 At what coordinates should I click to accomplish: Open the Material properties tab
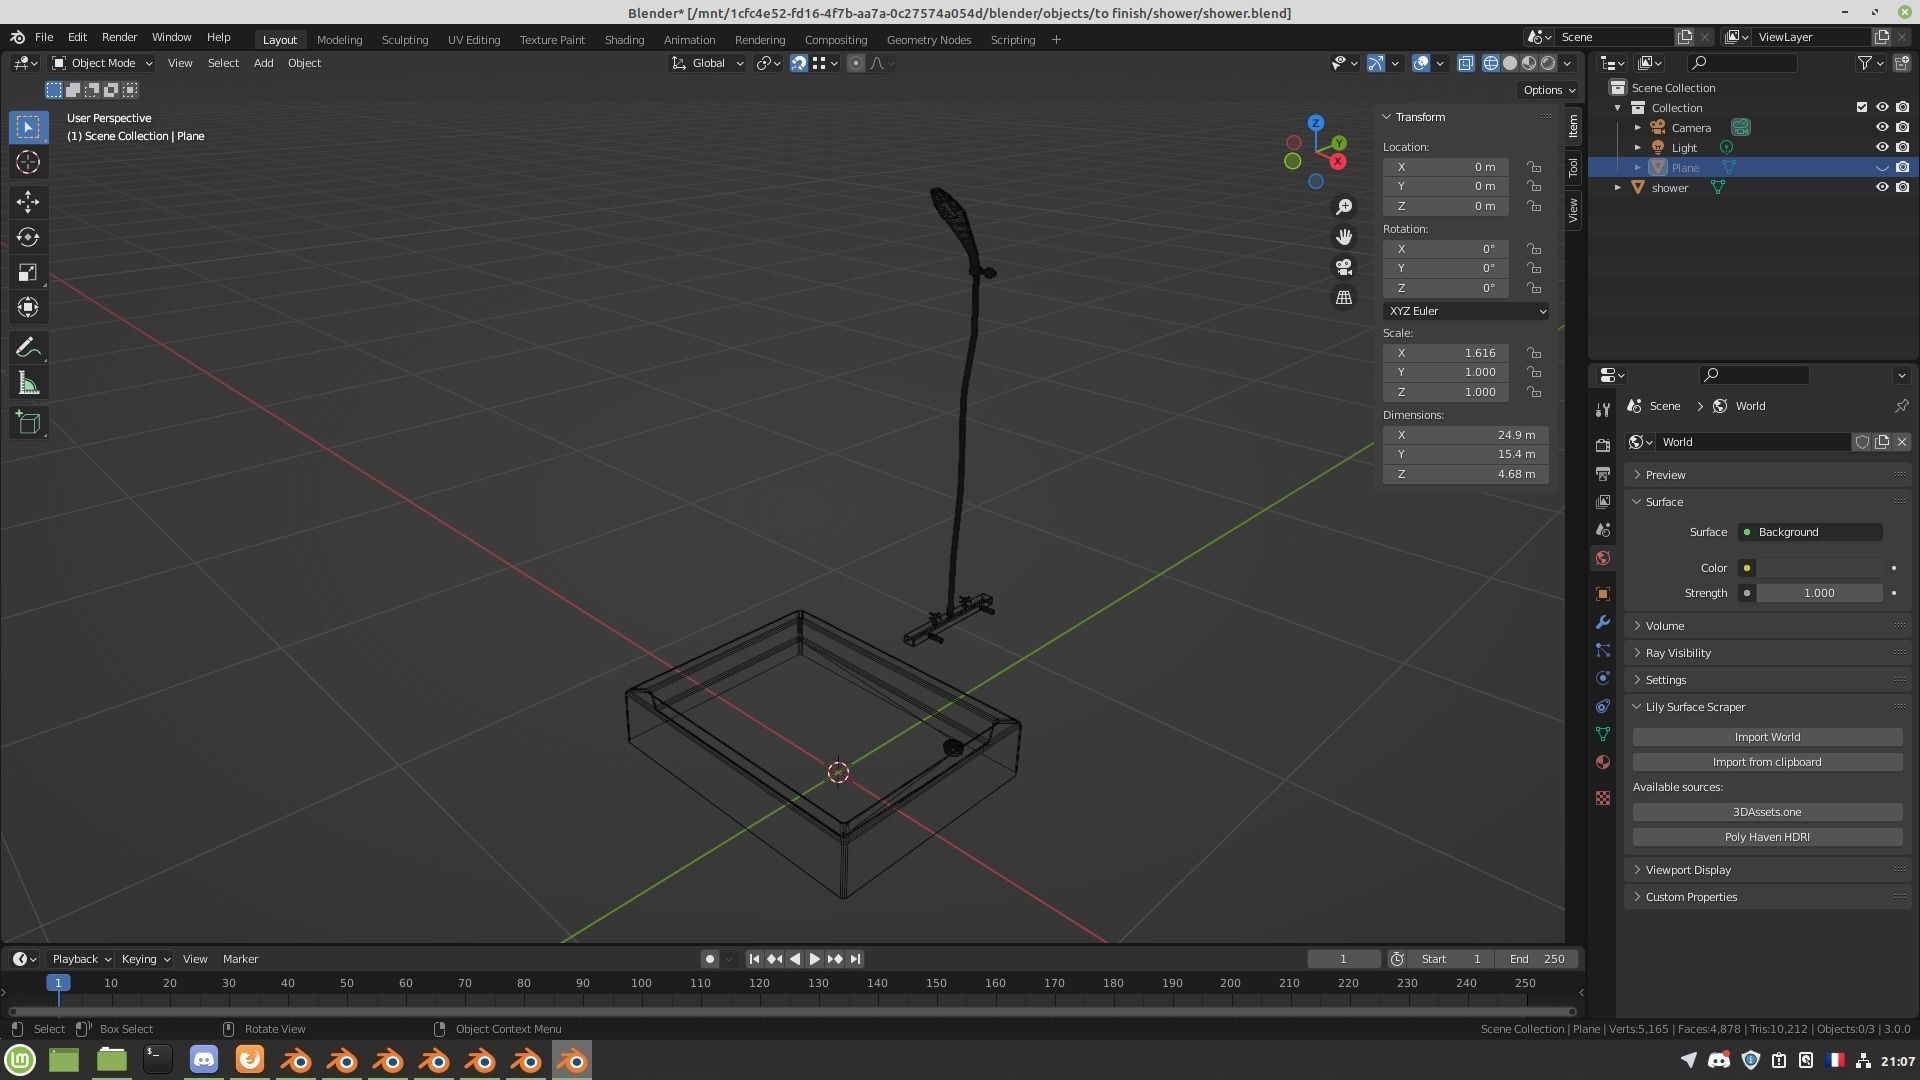point(1603,762)
